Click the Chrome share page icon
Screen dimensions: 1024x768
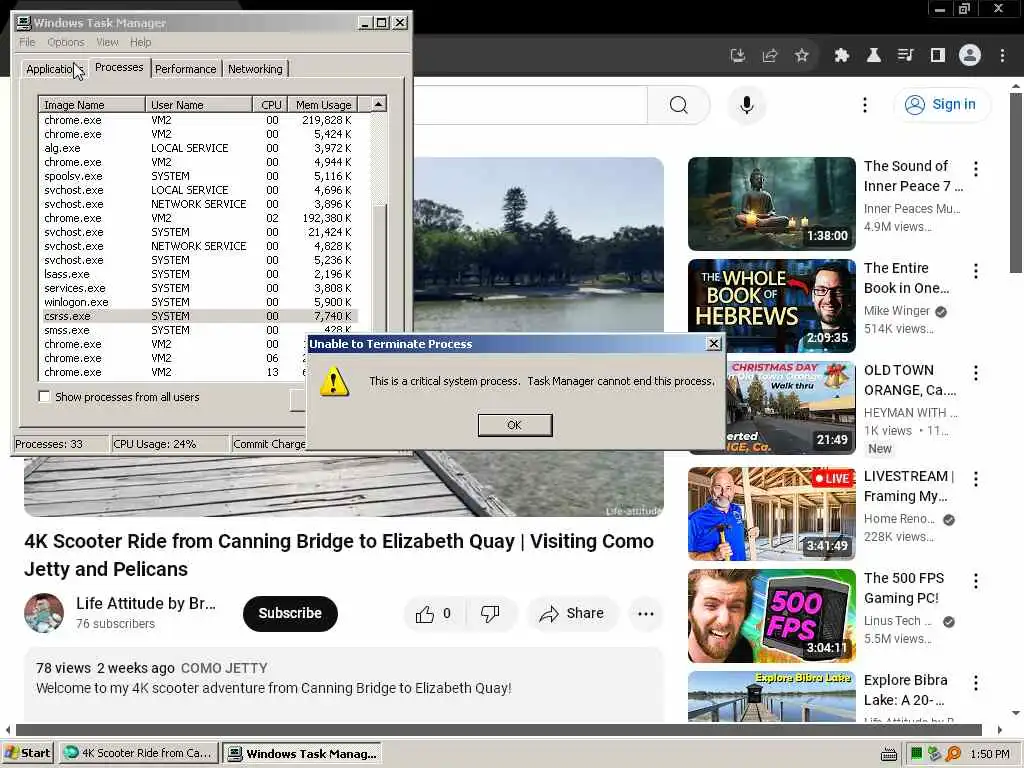[770, 56]
